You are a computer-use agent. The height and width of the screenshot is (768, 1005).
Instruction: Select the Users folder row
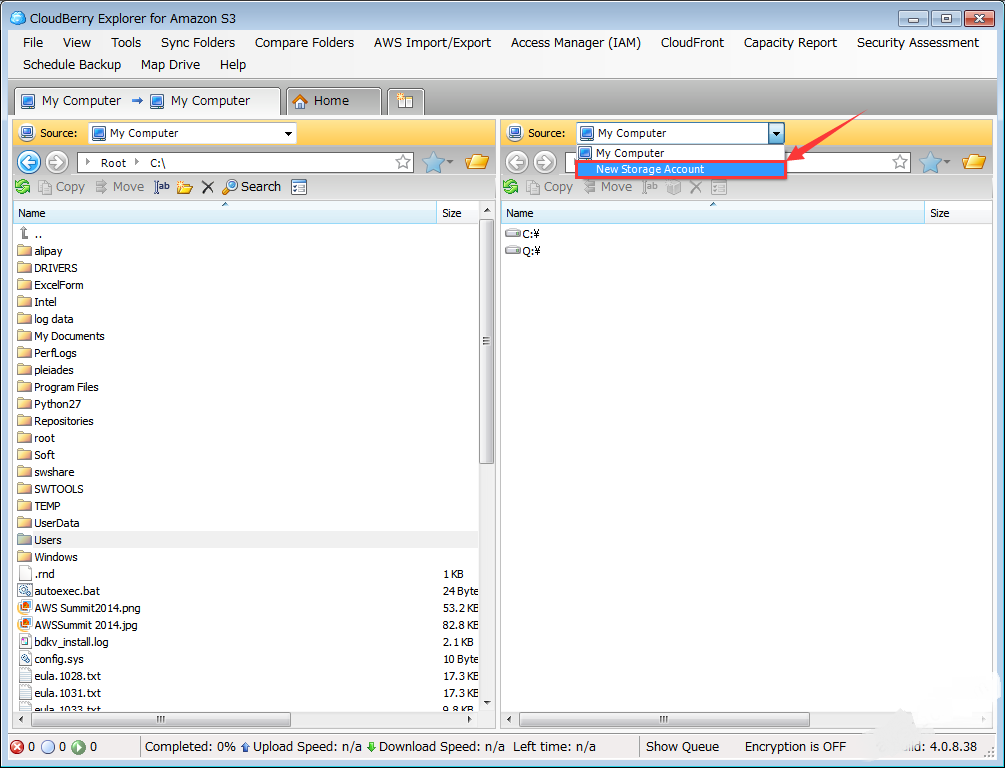[246, 540]
